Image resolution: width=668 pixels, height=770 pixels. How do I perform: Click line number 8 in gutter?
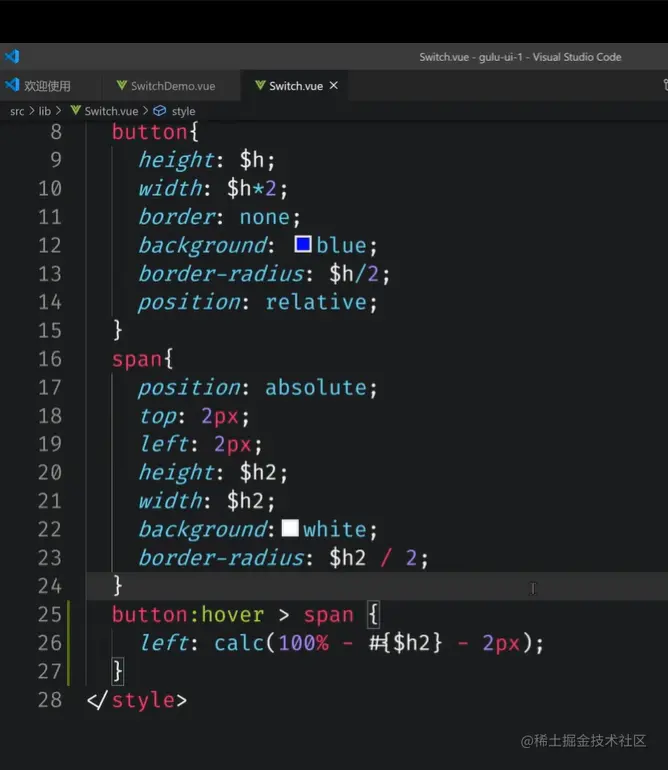[56, 132]
